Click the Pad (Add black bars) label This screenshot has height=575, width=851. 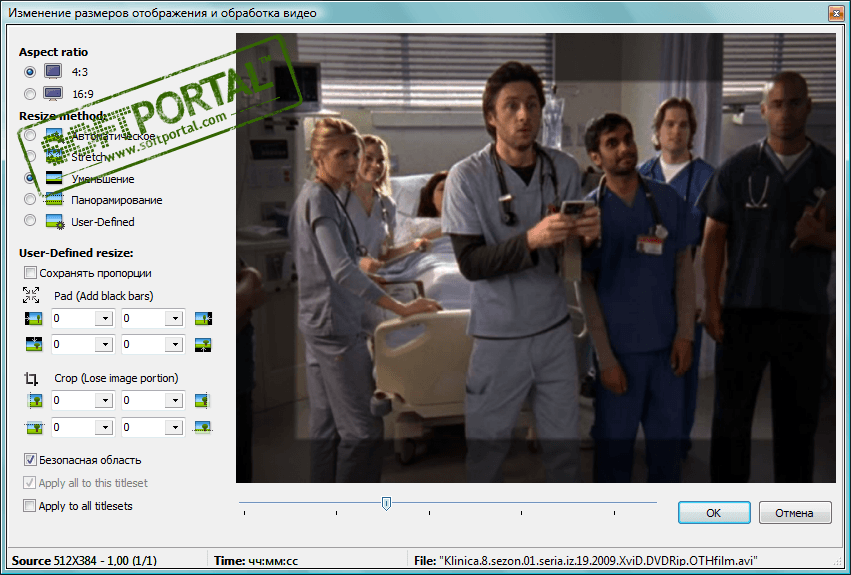pos(104,296)
